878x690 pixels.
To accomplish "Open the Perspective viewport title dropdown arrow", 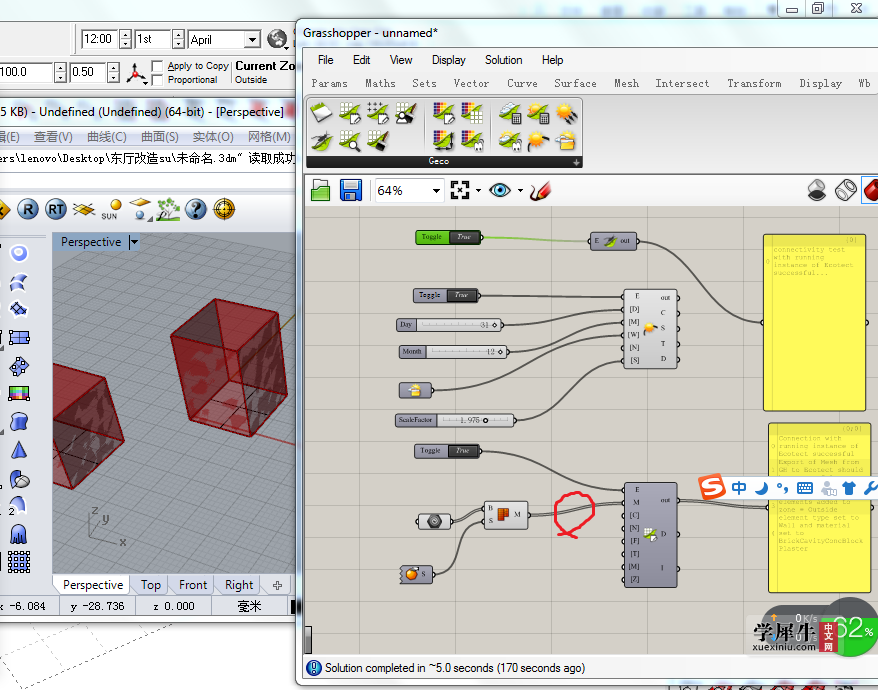I will click(134, 243).
